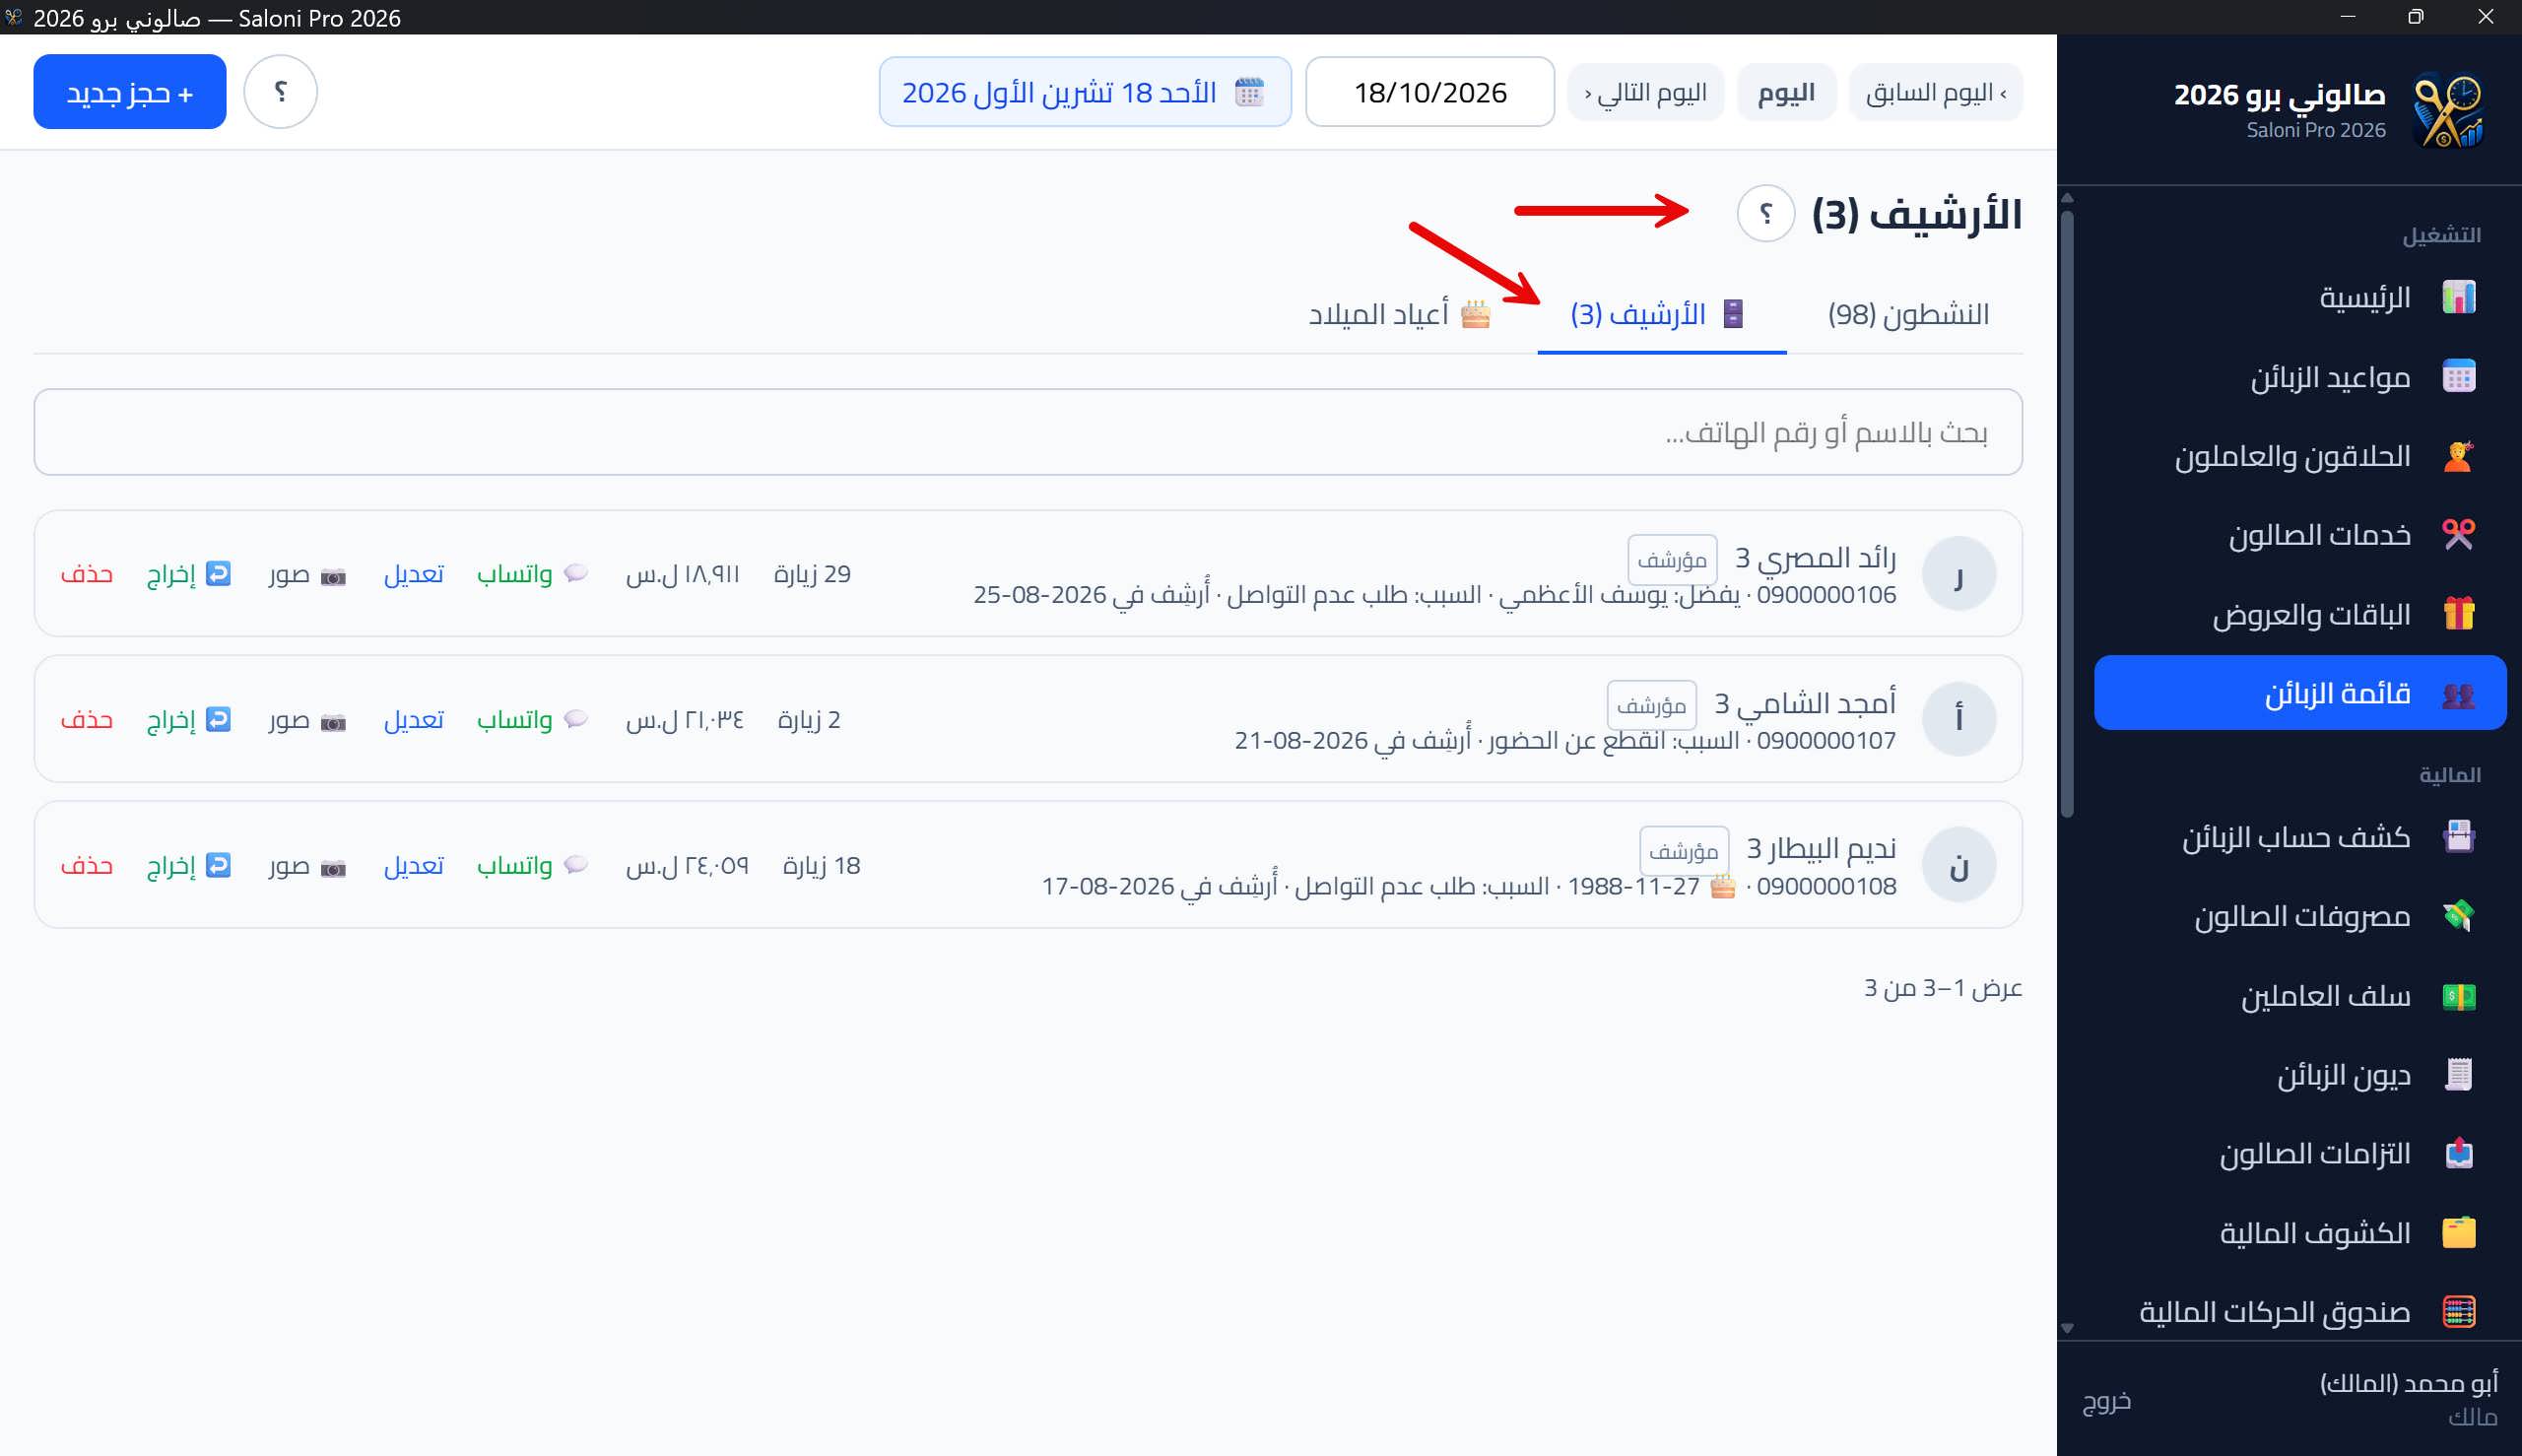Switch to النشطون (98) tab
Image resolution: width=2522 pixels, height=1456 pixels.
click(1908, 314)
